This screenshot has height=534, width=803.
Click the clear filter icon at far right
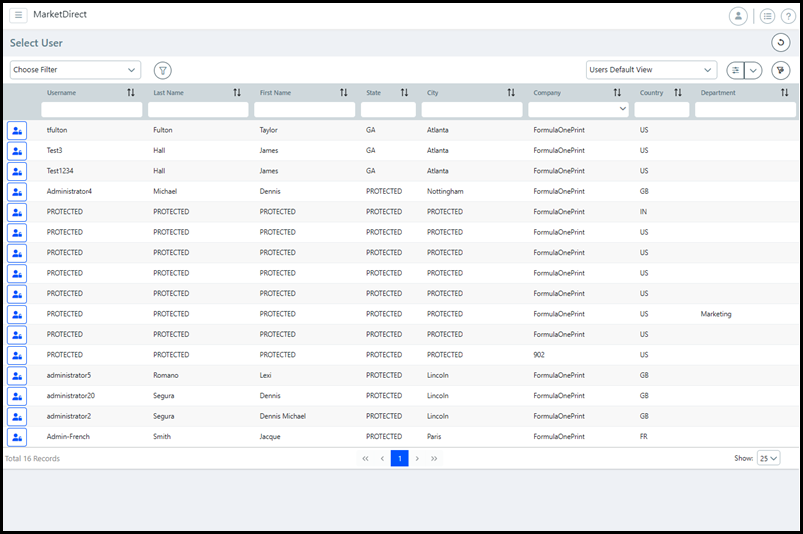point(780,70)
